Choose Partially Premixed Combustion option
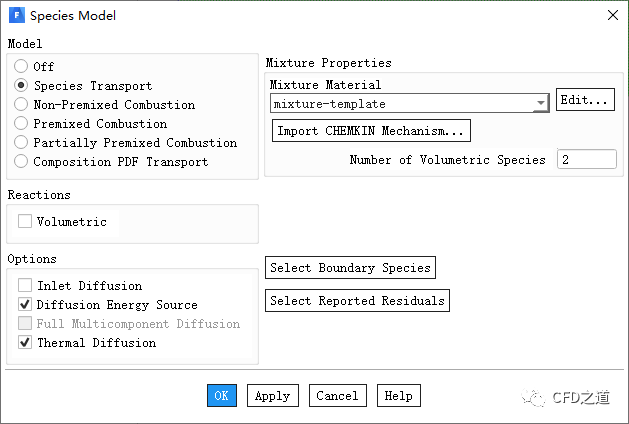This screenshot has width=629, height=424. 21,143
